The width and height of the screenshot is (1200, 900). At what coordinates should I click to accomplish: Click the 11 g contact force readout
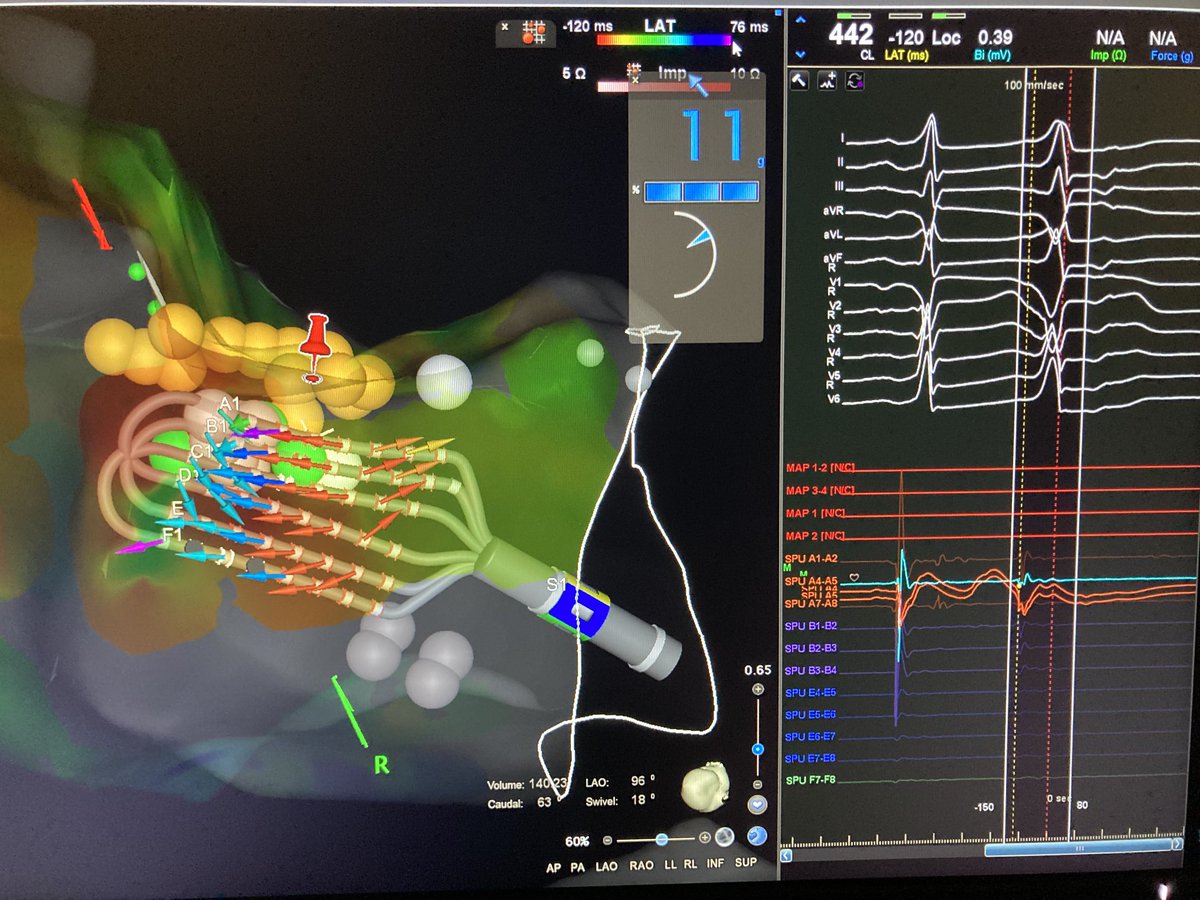tap(712, 136)
